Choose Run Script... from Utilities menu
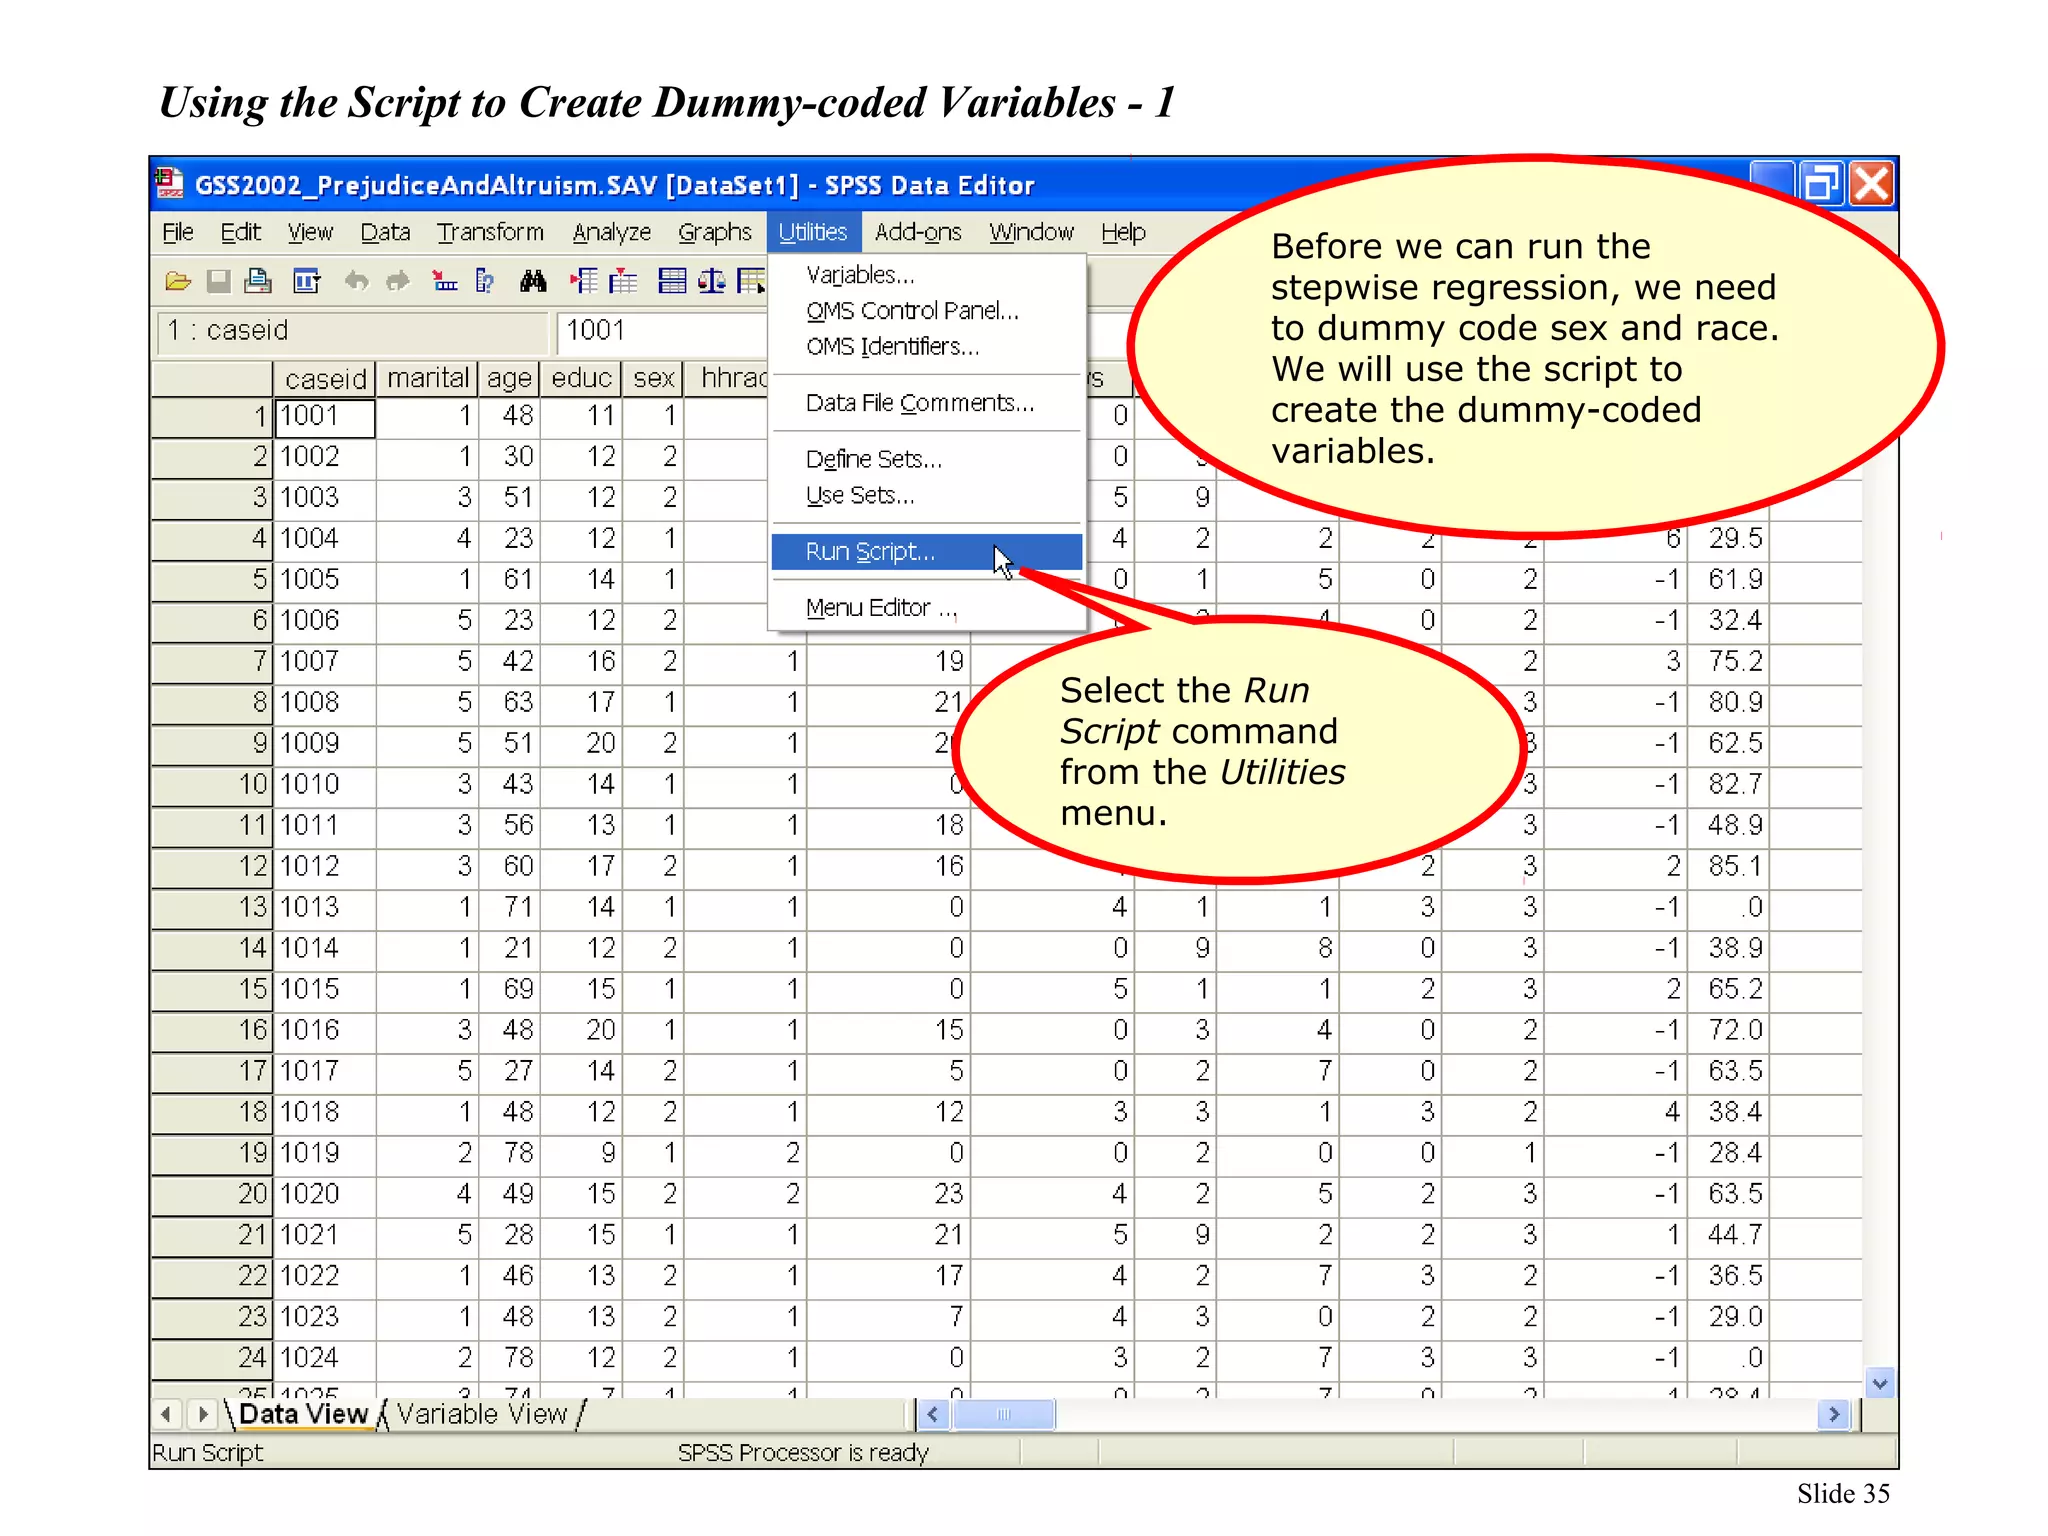 927,552
